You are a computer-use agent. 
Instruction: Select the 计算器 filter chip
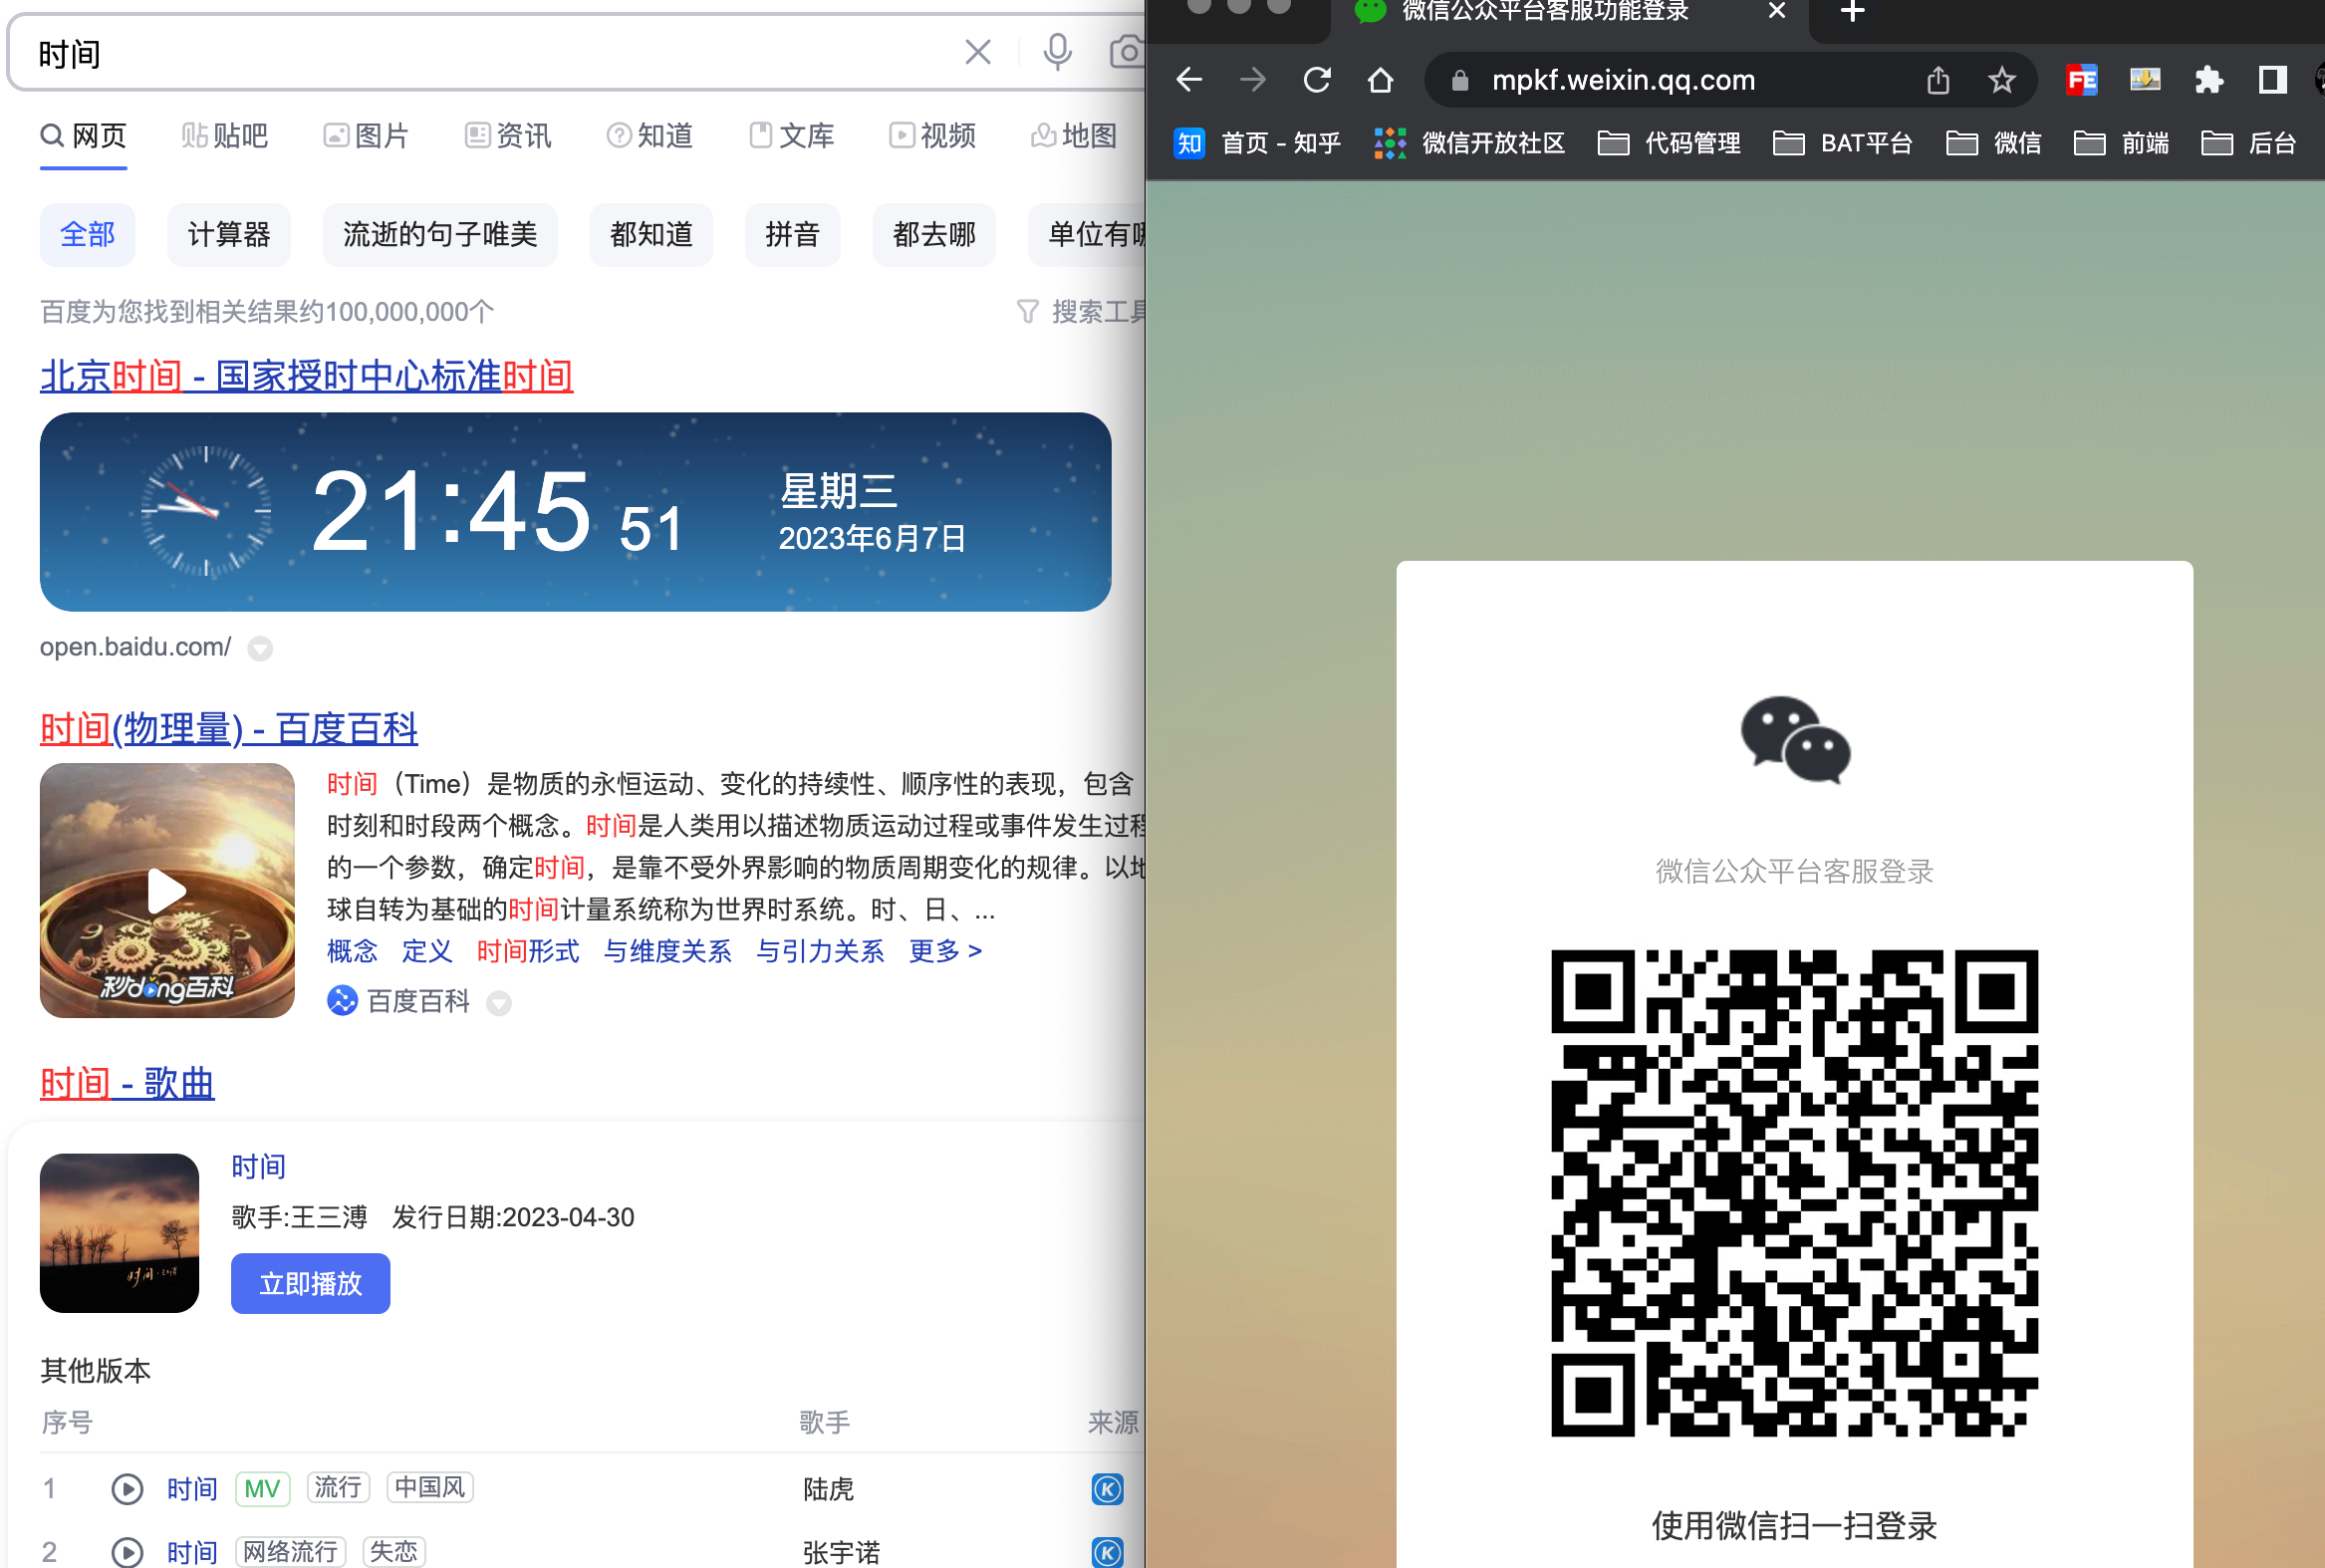pyautogui.click(x=229, y=235)
